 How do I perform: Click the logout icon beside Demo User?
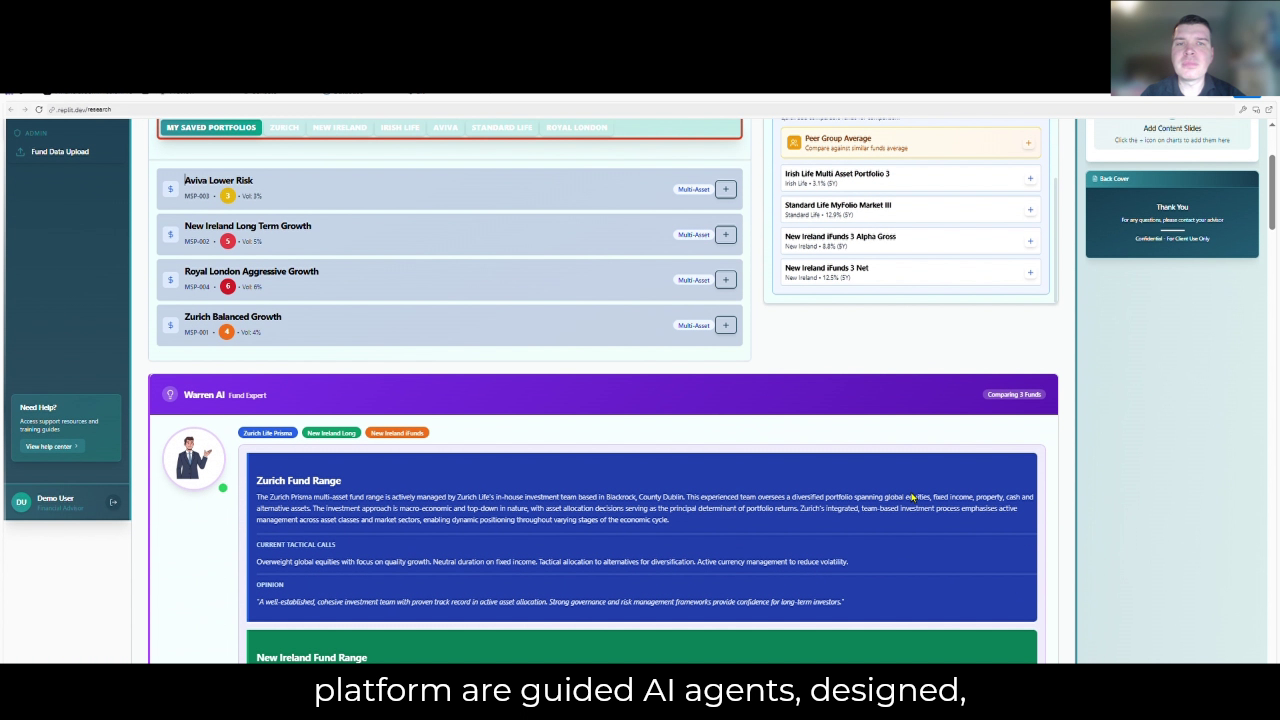tap(113, 502)
